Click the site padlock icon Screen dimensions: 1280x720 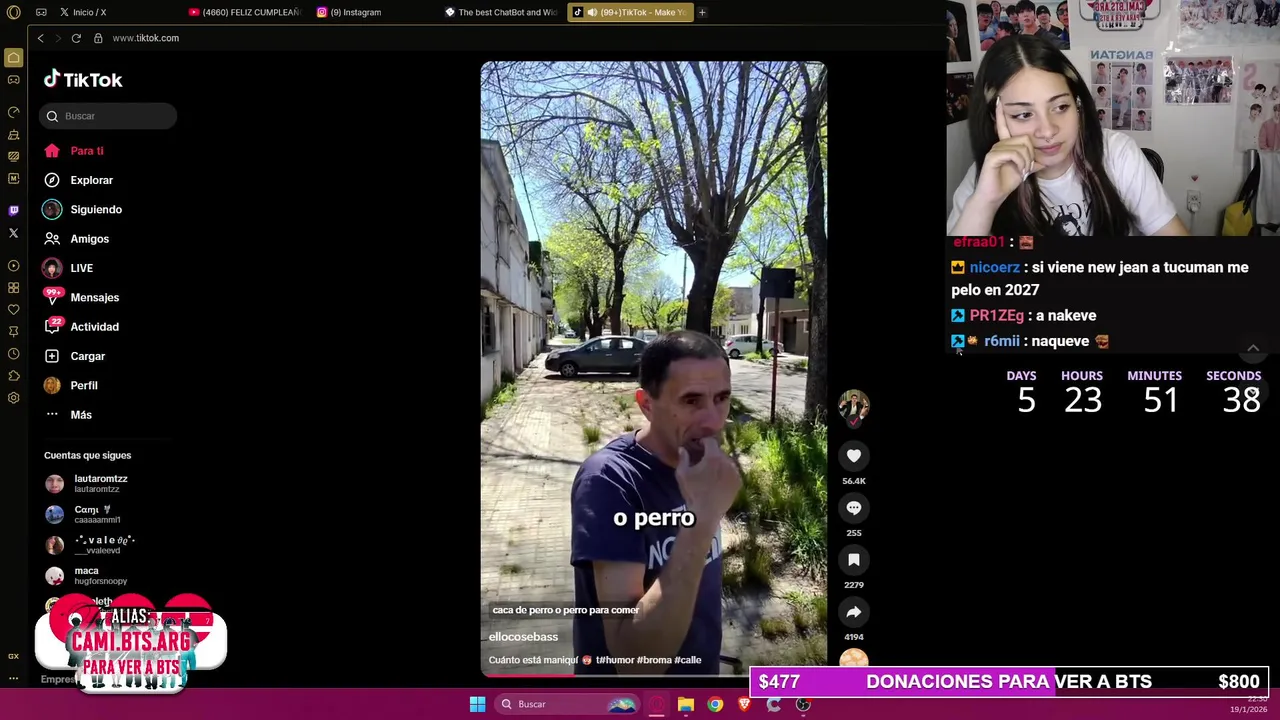coord(98,38)
